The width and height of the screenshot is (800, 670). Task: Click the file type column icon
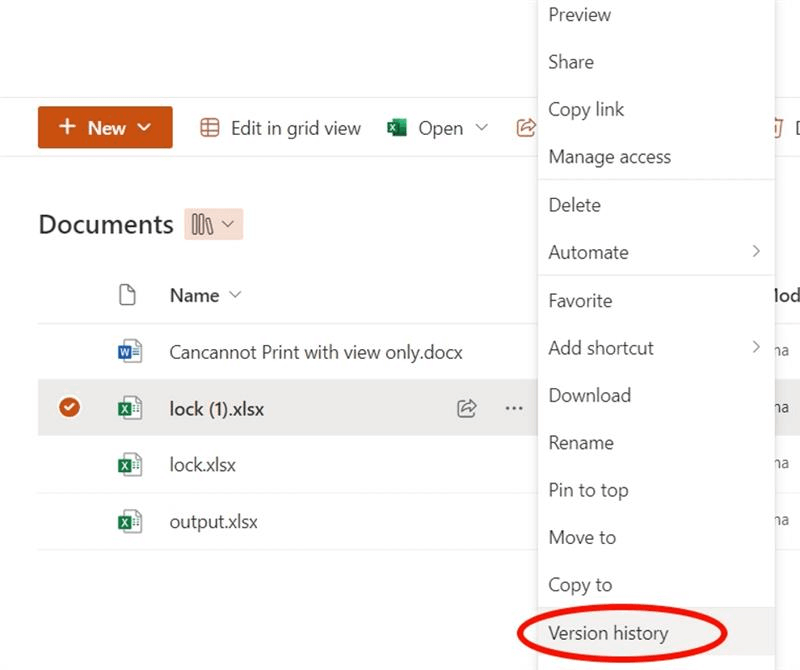point(127,295)
